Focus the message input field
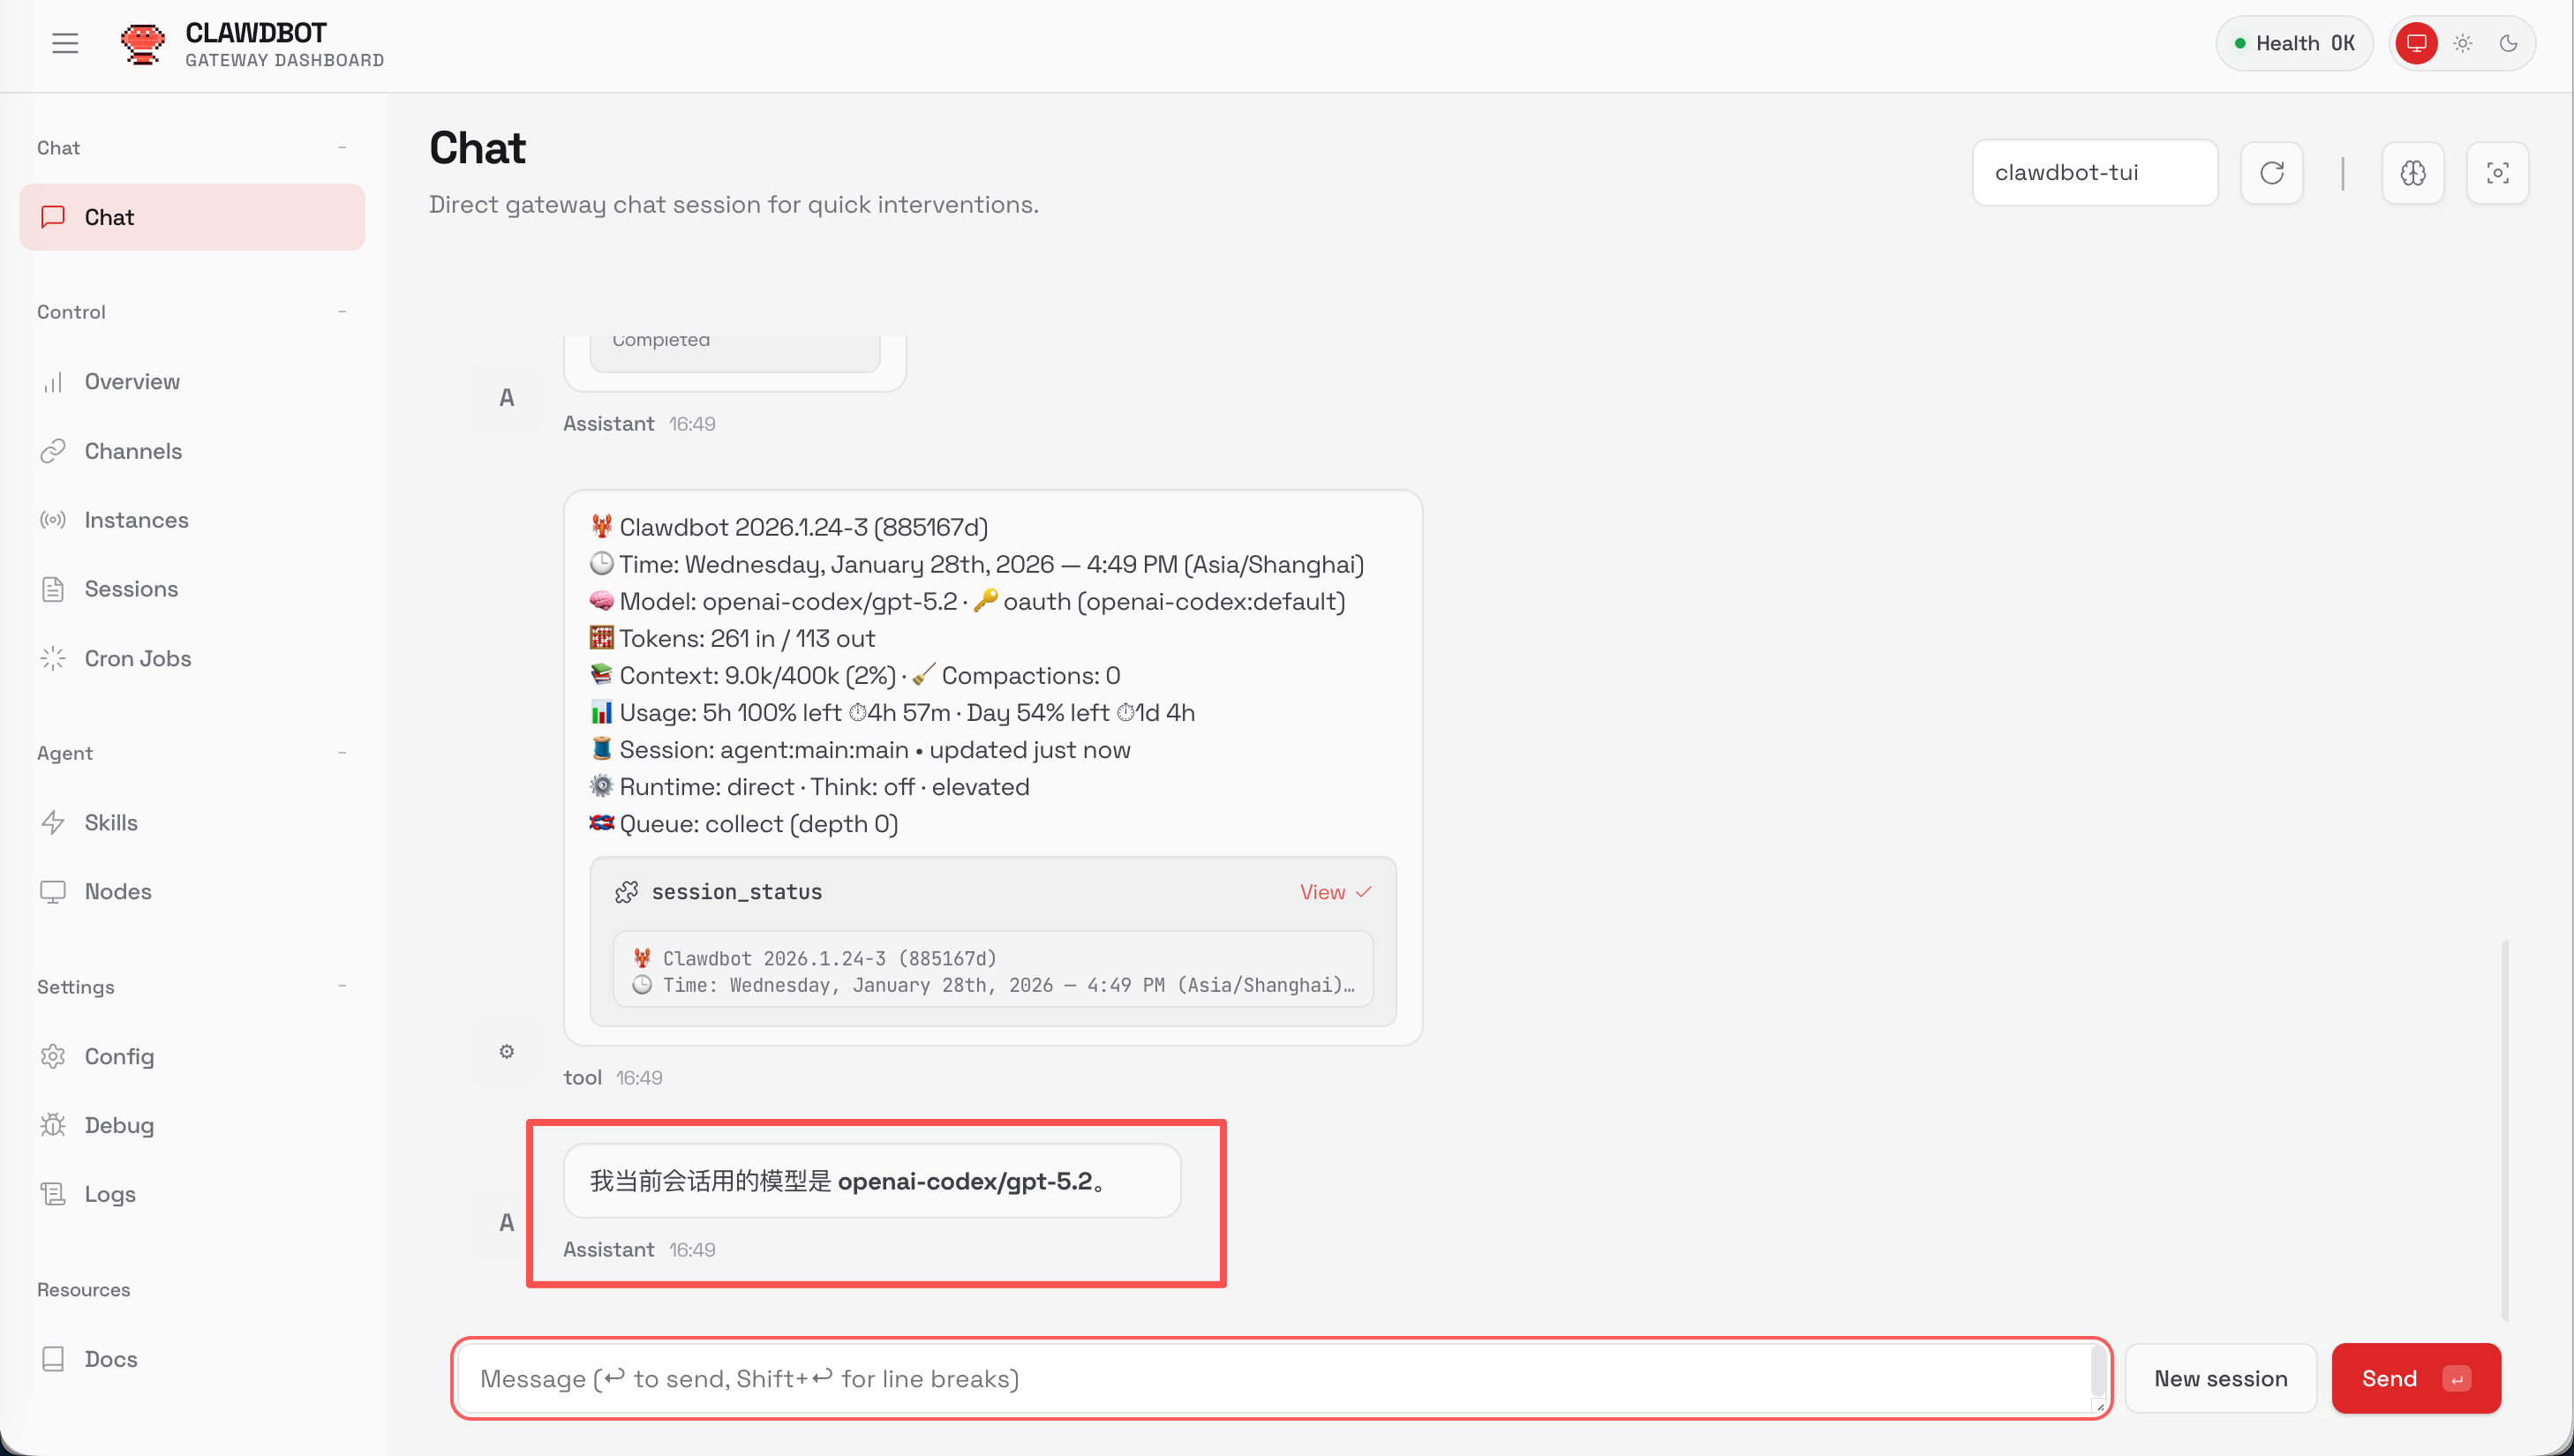 (1272, 1378)
